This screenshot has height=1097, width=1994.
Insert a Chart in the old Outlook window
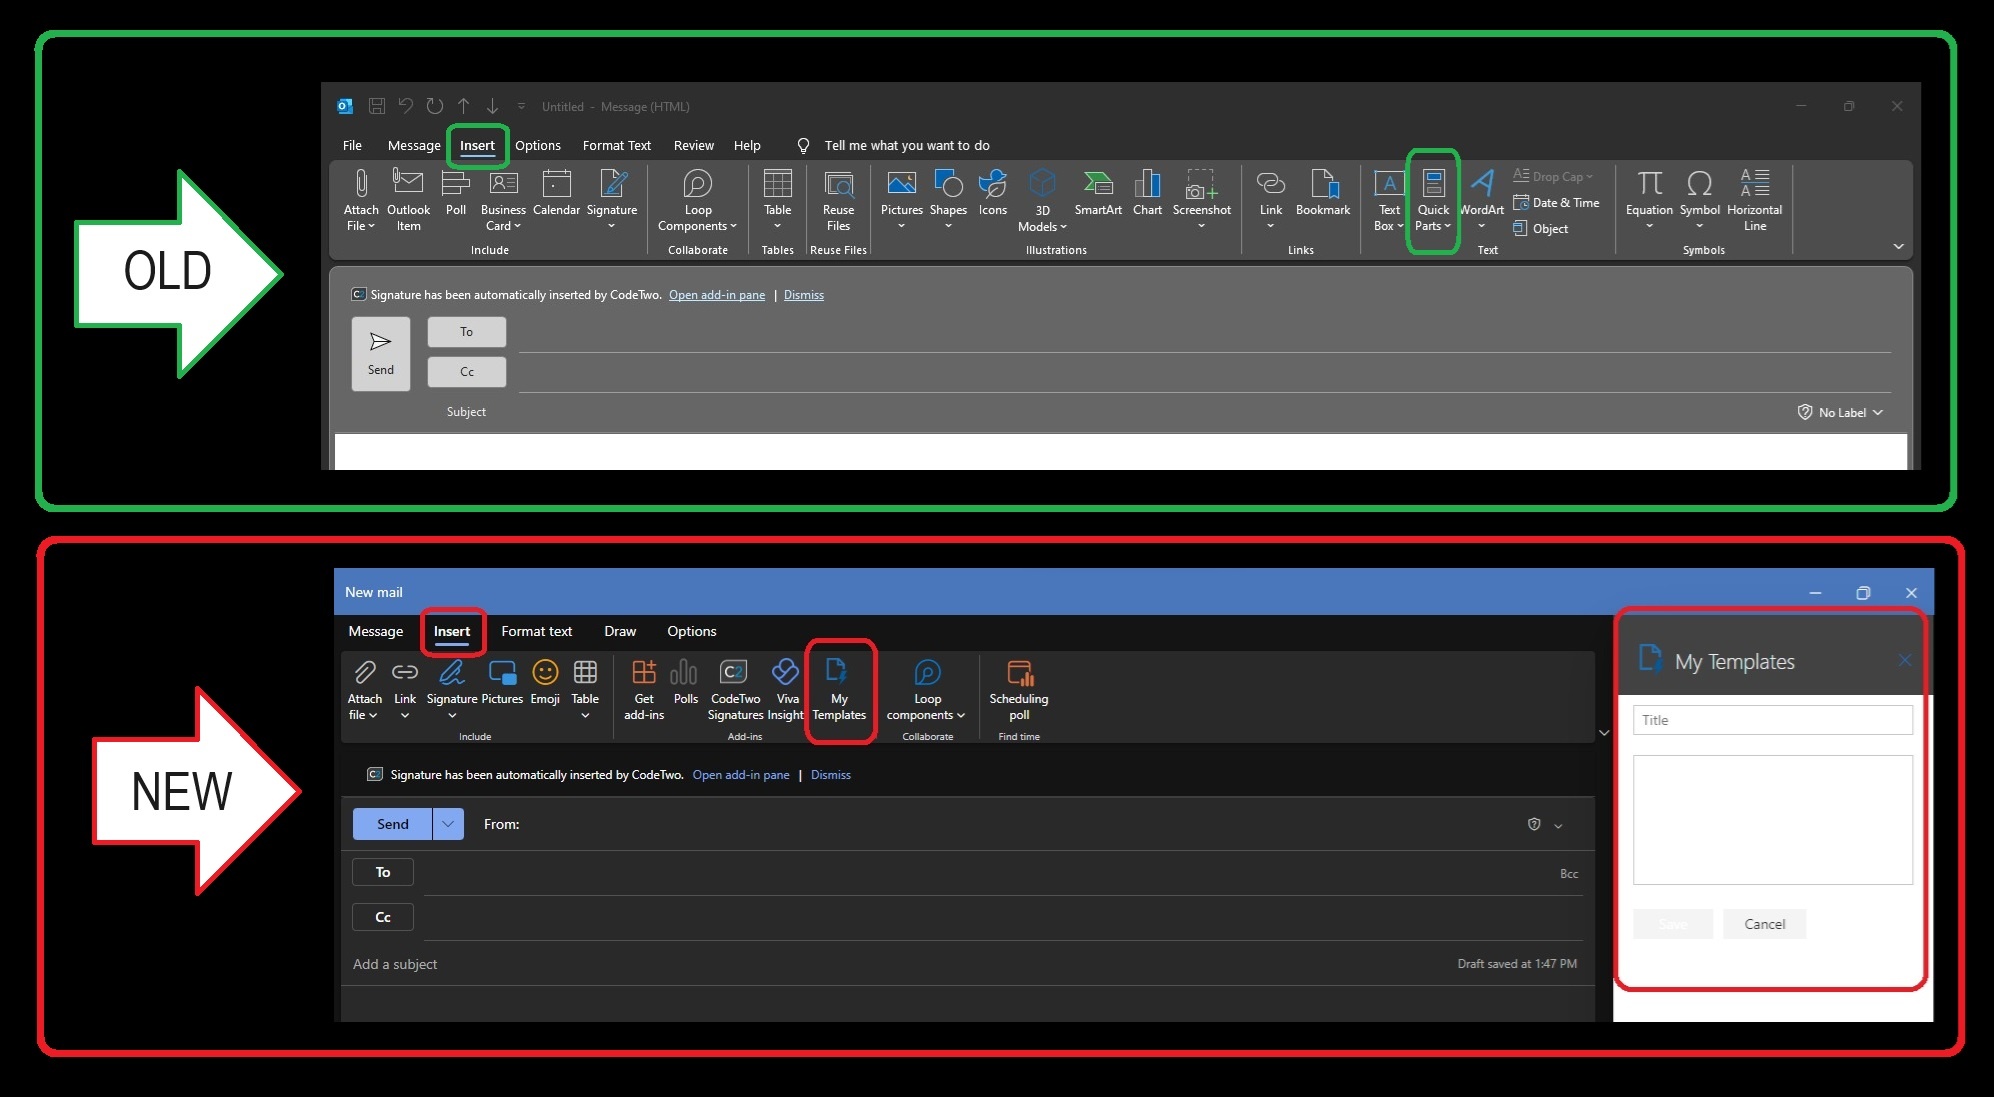coord(1147,193)
